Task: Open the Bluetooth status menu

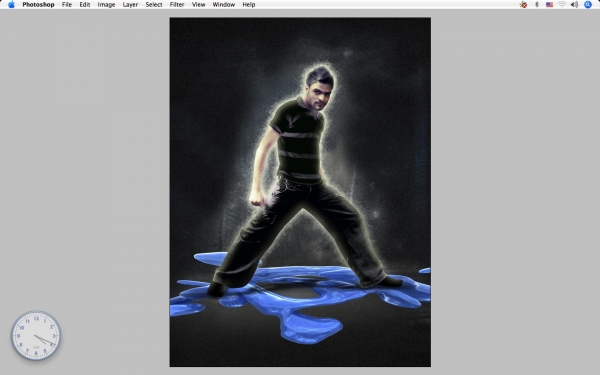Action: [537, 5]
